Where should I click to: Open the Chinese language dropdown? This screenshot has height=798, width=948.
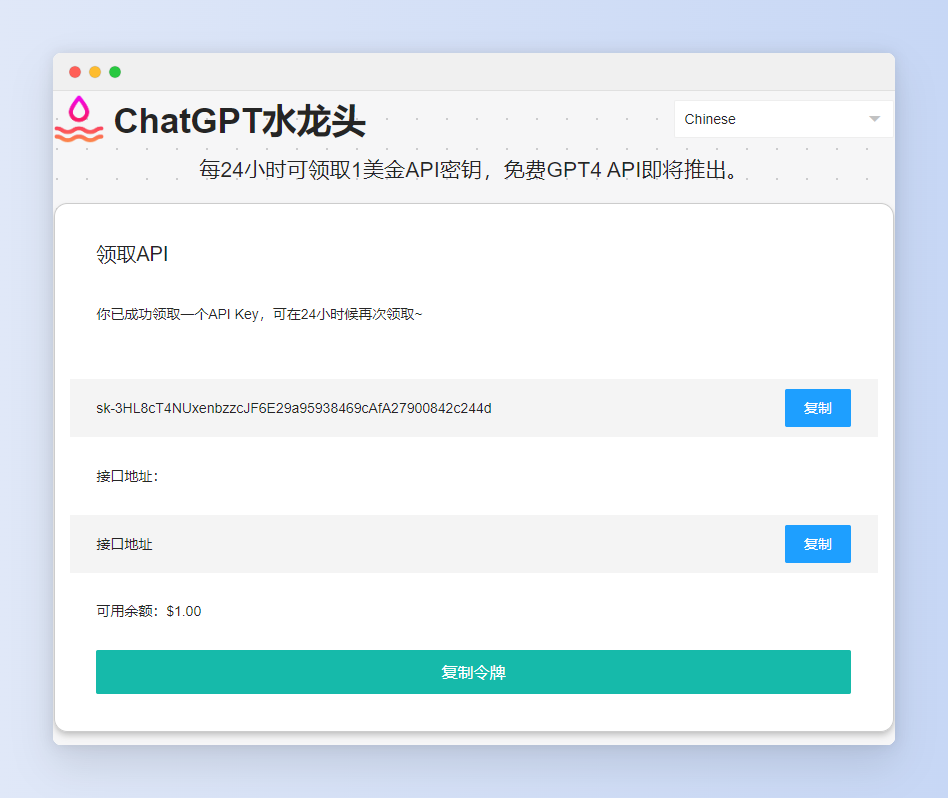tap(783, 119)
